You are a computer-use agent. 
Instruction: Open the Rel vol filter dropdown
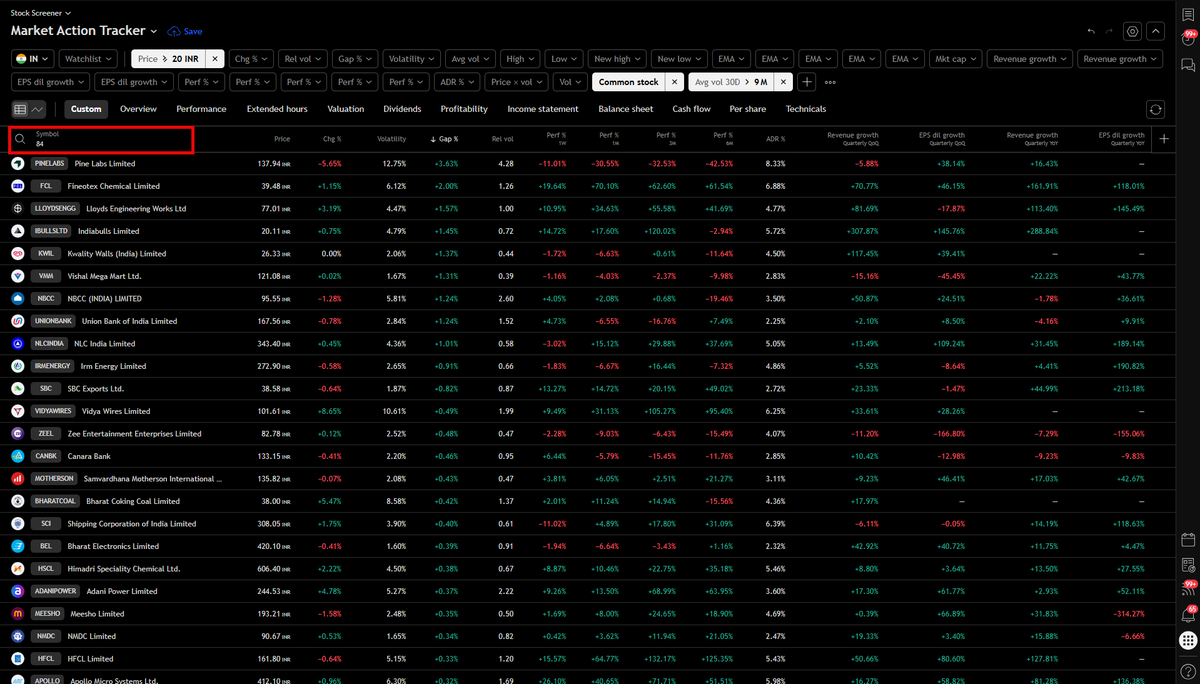pos(301,59)
